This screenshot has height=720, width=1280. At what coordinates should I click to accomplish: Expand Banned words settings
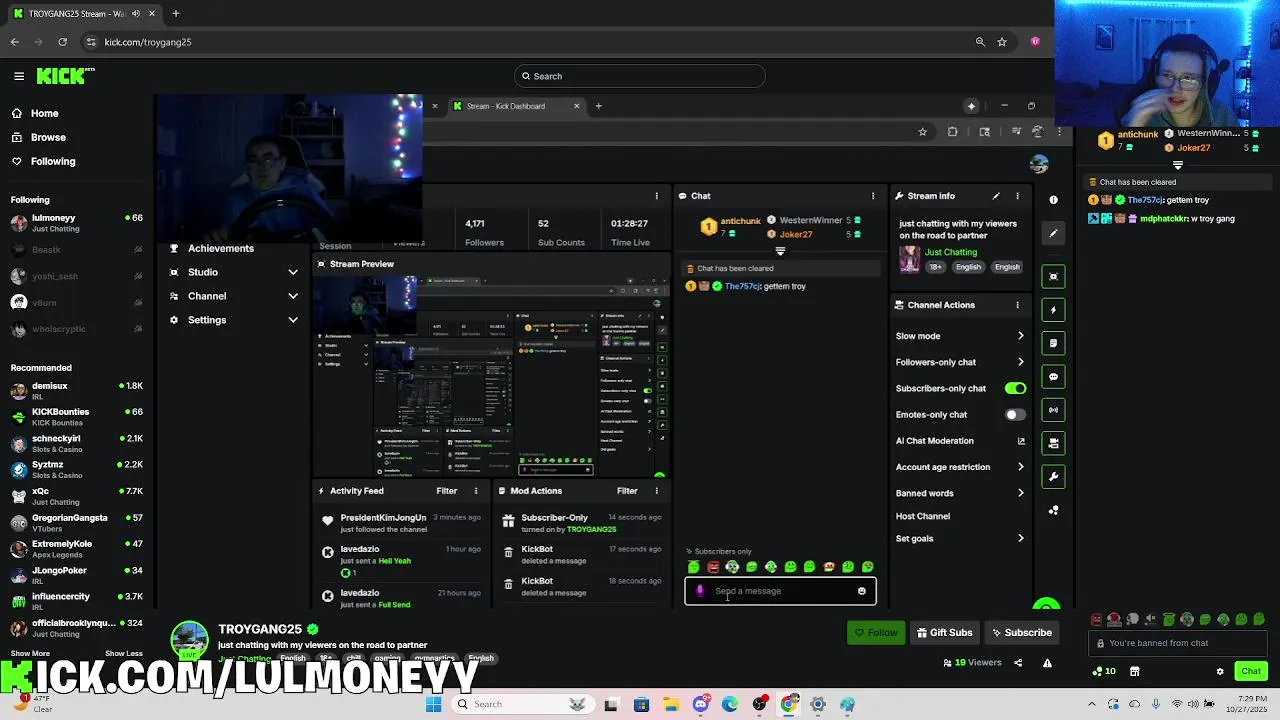click(x=960, y=493)
